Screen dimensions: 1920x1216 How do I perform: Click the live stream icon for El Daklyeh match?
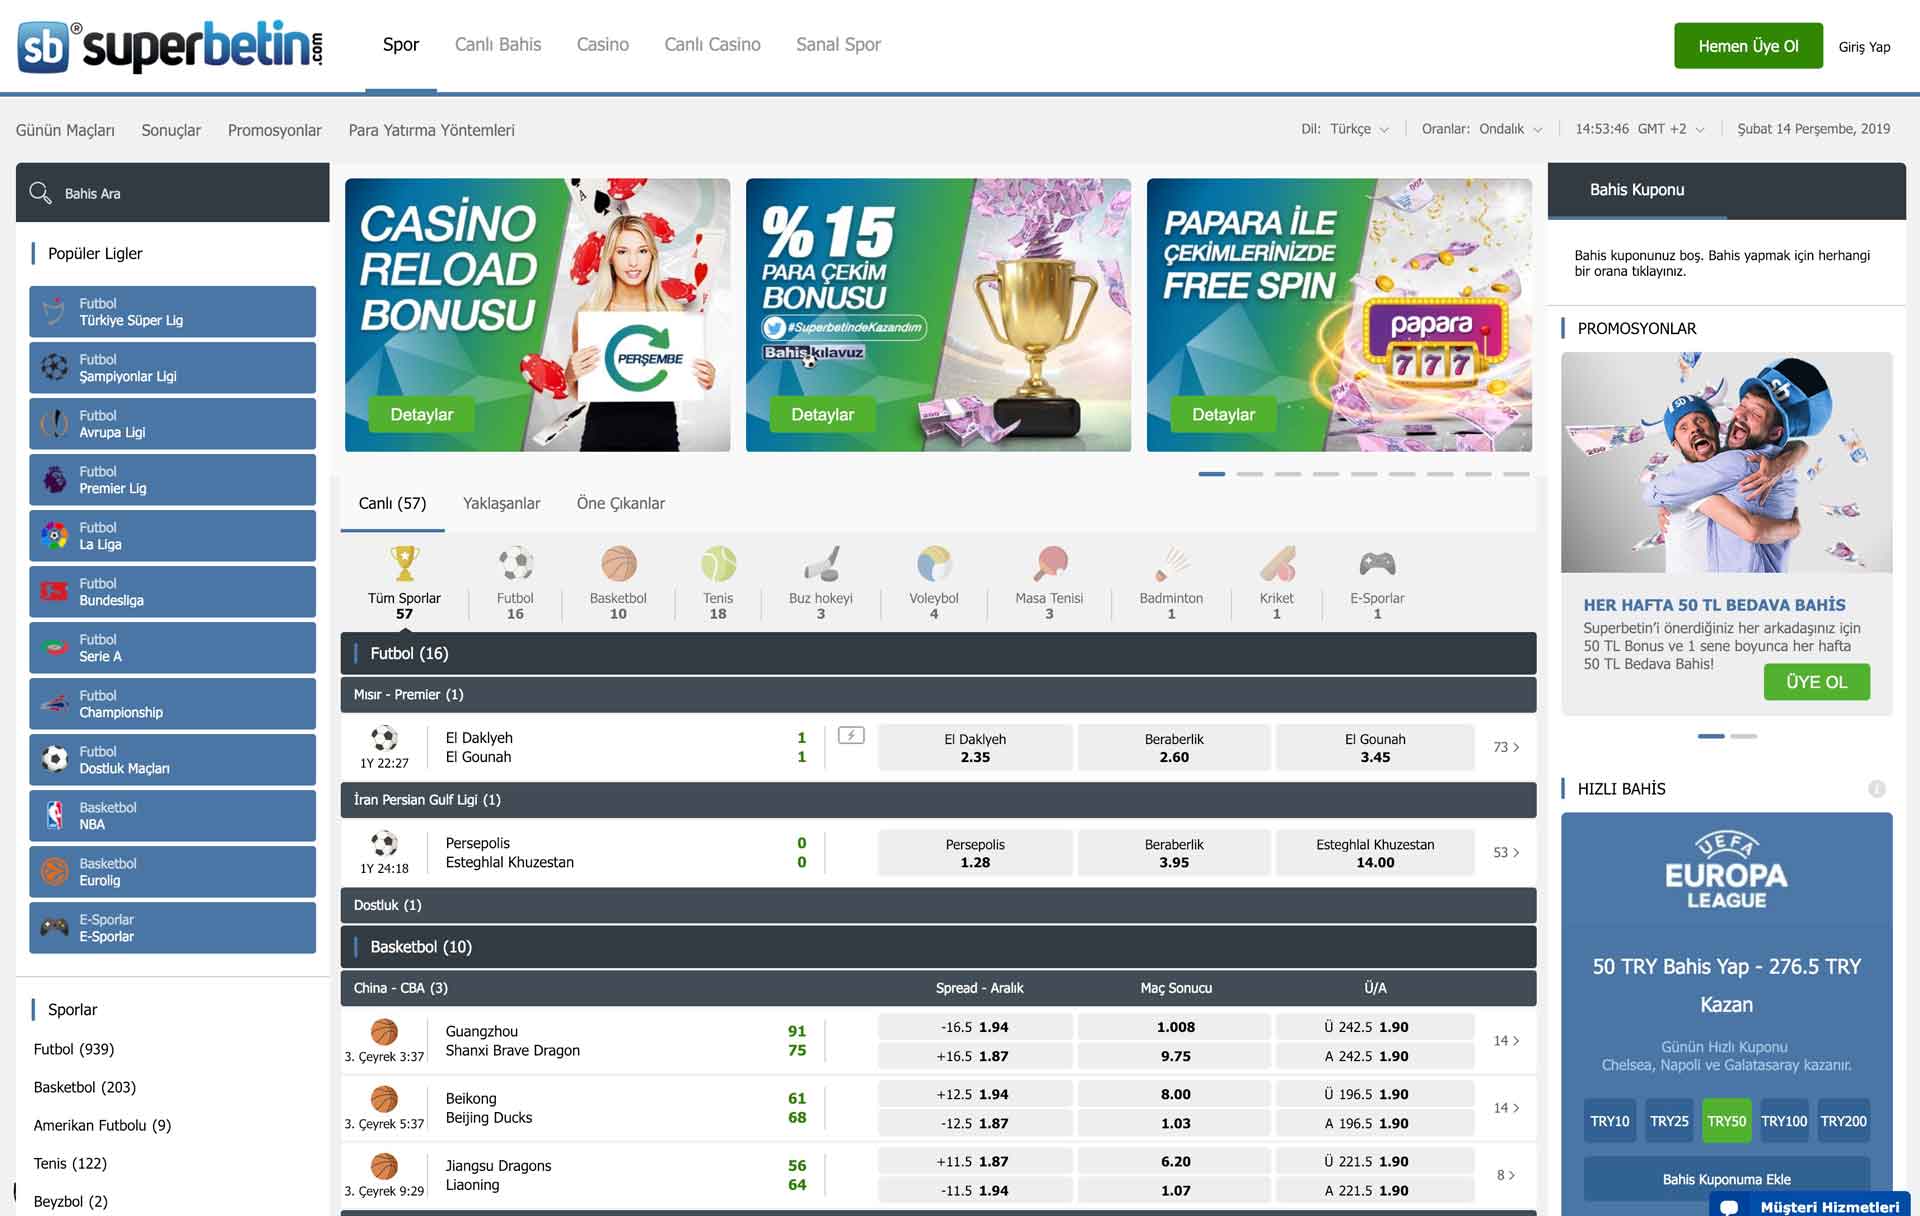851,736
